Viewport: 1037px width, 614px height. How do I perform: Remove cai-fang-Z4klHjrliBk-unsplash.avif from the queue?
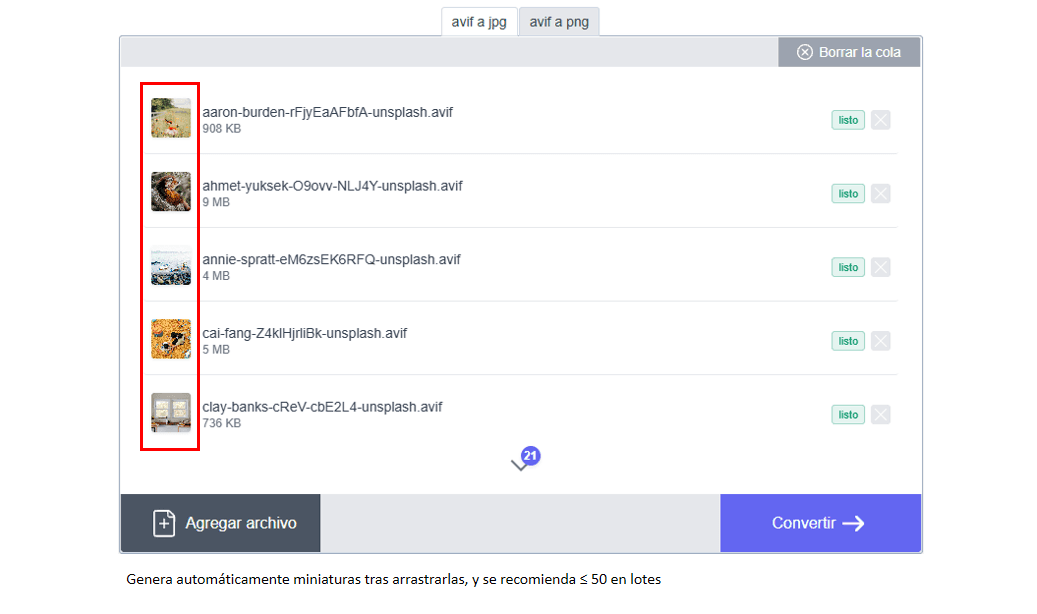click(x=881, y=341)
